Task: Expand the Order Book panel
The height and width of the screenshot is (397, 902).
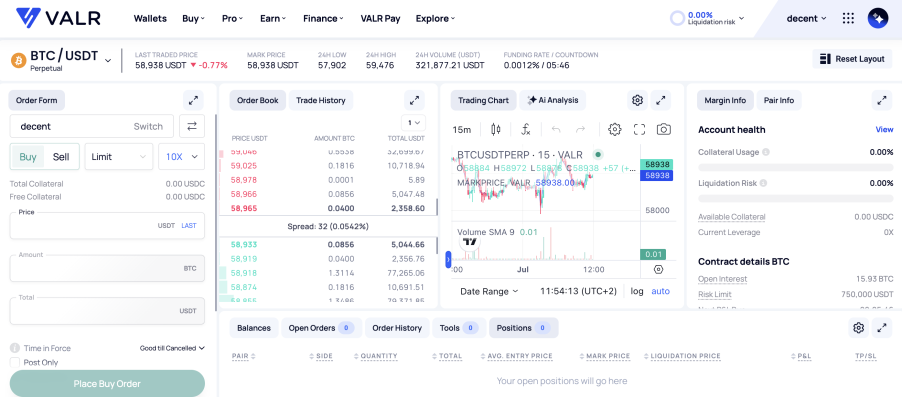Action: point(414,100)
